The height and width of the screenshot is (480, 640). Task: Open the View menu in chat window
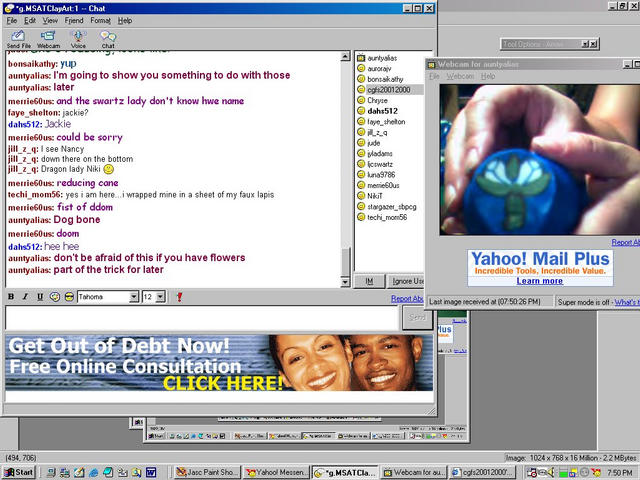pos(50,20)
